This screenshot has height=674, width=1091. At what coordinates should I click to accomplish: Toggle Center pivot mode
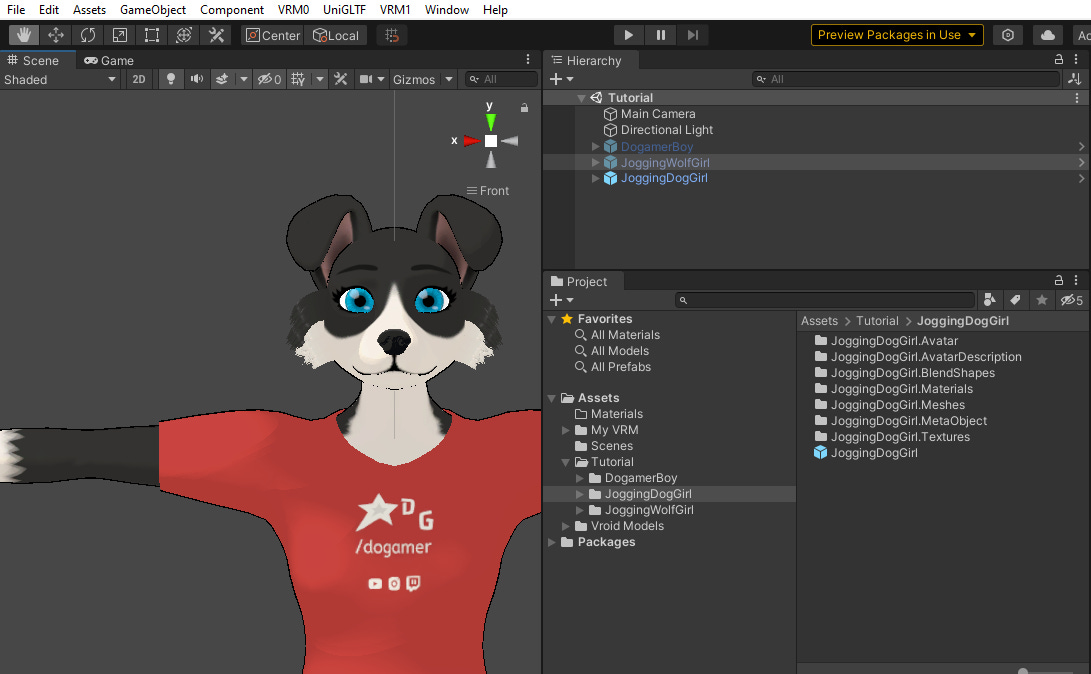(x=273, y=35)
